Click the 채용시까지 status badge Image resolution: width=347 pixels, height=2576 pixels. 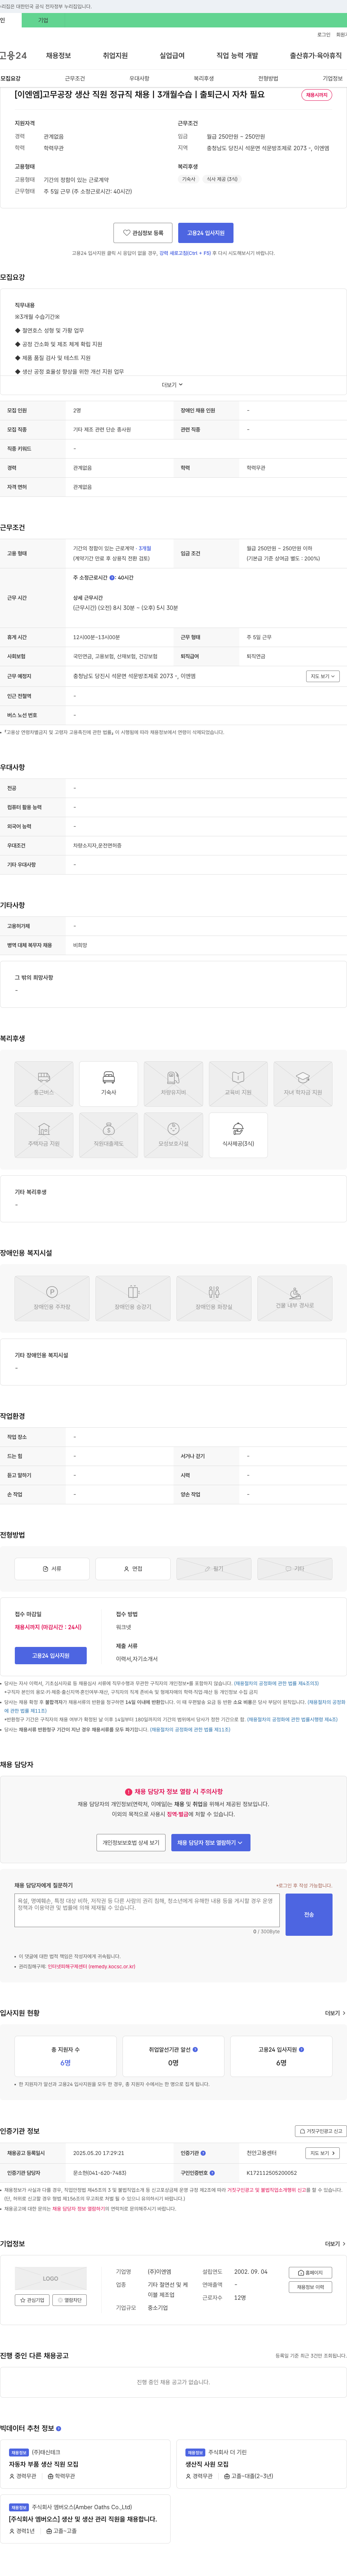(317, 95)
